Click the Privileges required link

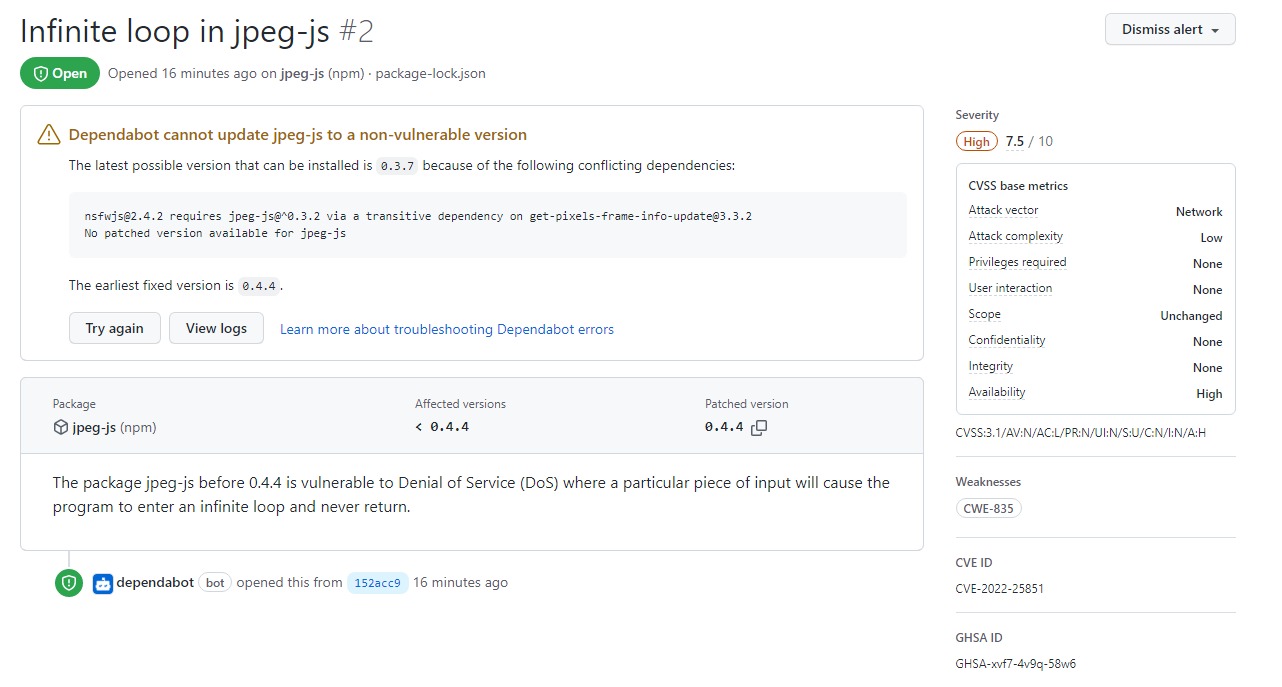pos(1017,262)
